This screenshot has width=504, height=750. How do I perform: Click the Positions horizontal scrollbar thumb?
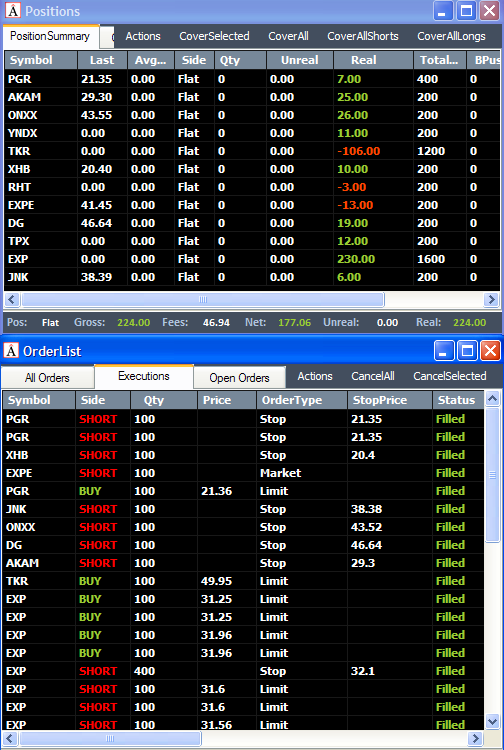click(203, 299)
